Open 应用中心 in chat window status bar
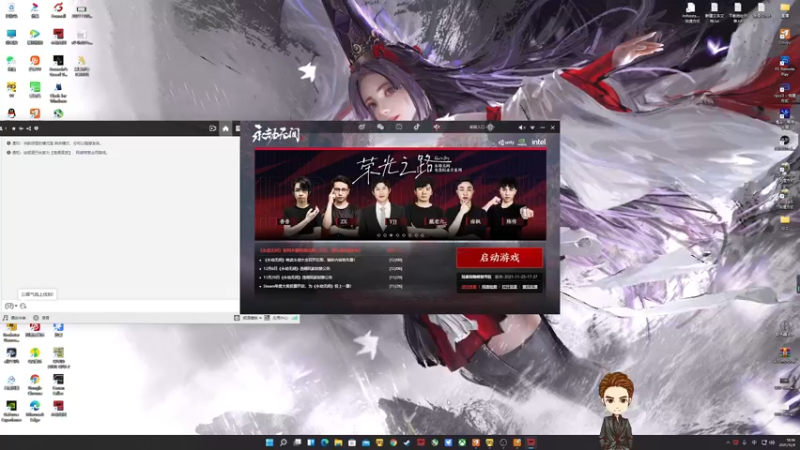The width and height of the screenshot is (800, 450). pyautogui.click(x=277, y=318)
